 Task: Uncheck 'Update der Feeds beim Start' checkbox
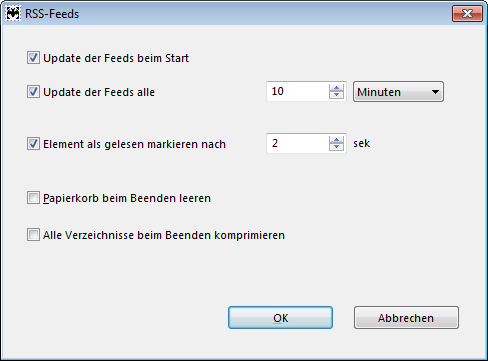(33, 58)
